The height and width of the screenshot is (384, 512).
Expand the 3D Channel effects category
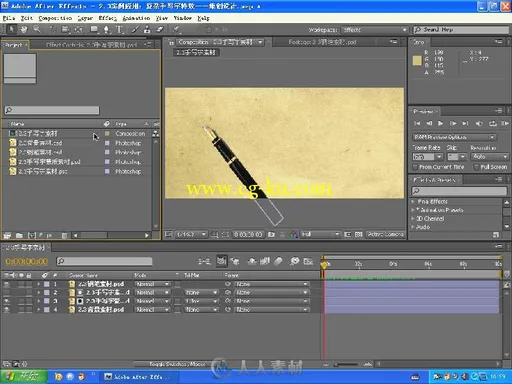(x=413, y=218)
